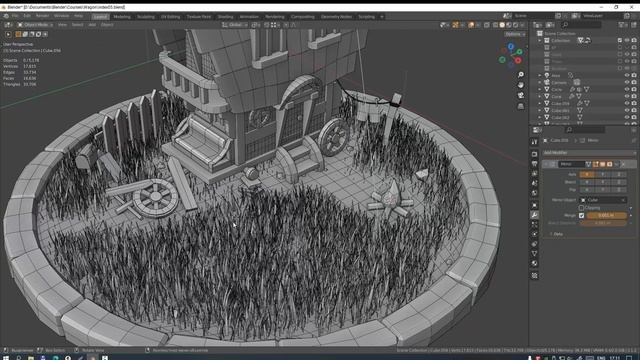Hide the Camera object in outliner

coord(627,82)
